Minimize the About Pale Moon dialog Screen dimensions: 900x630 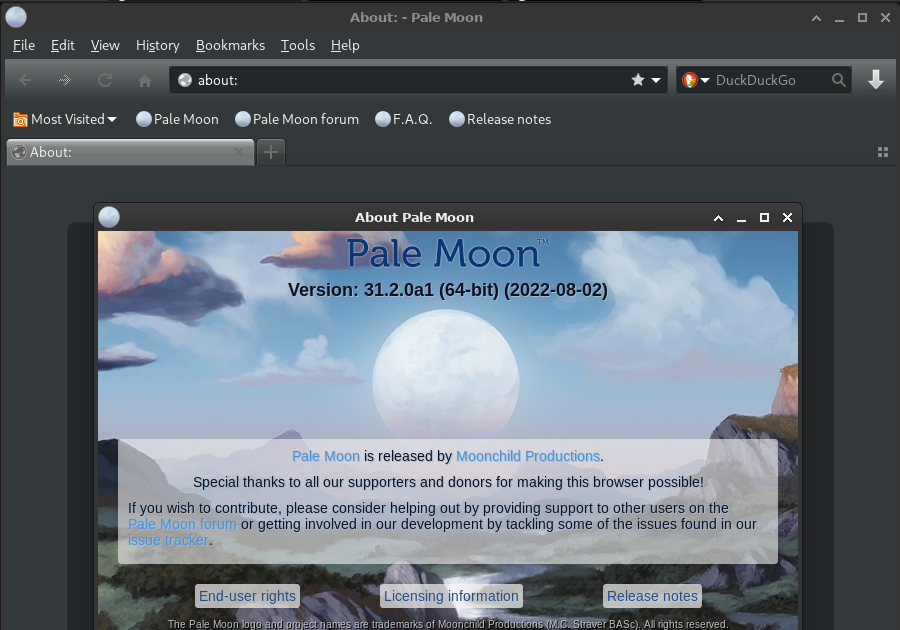741,219
